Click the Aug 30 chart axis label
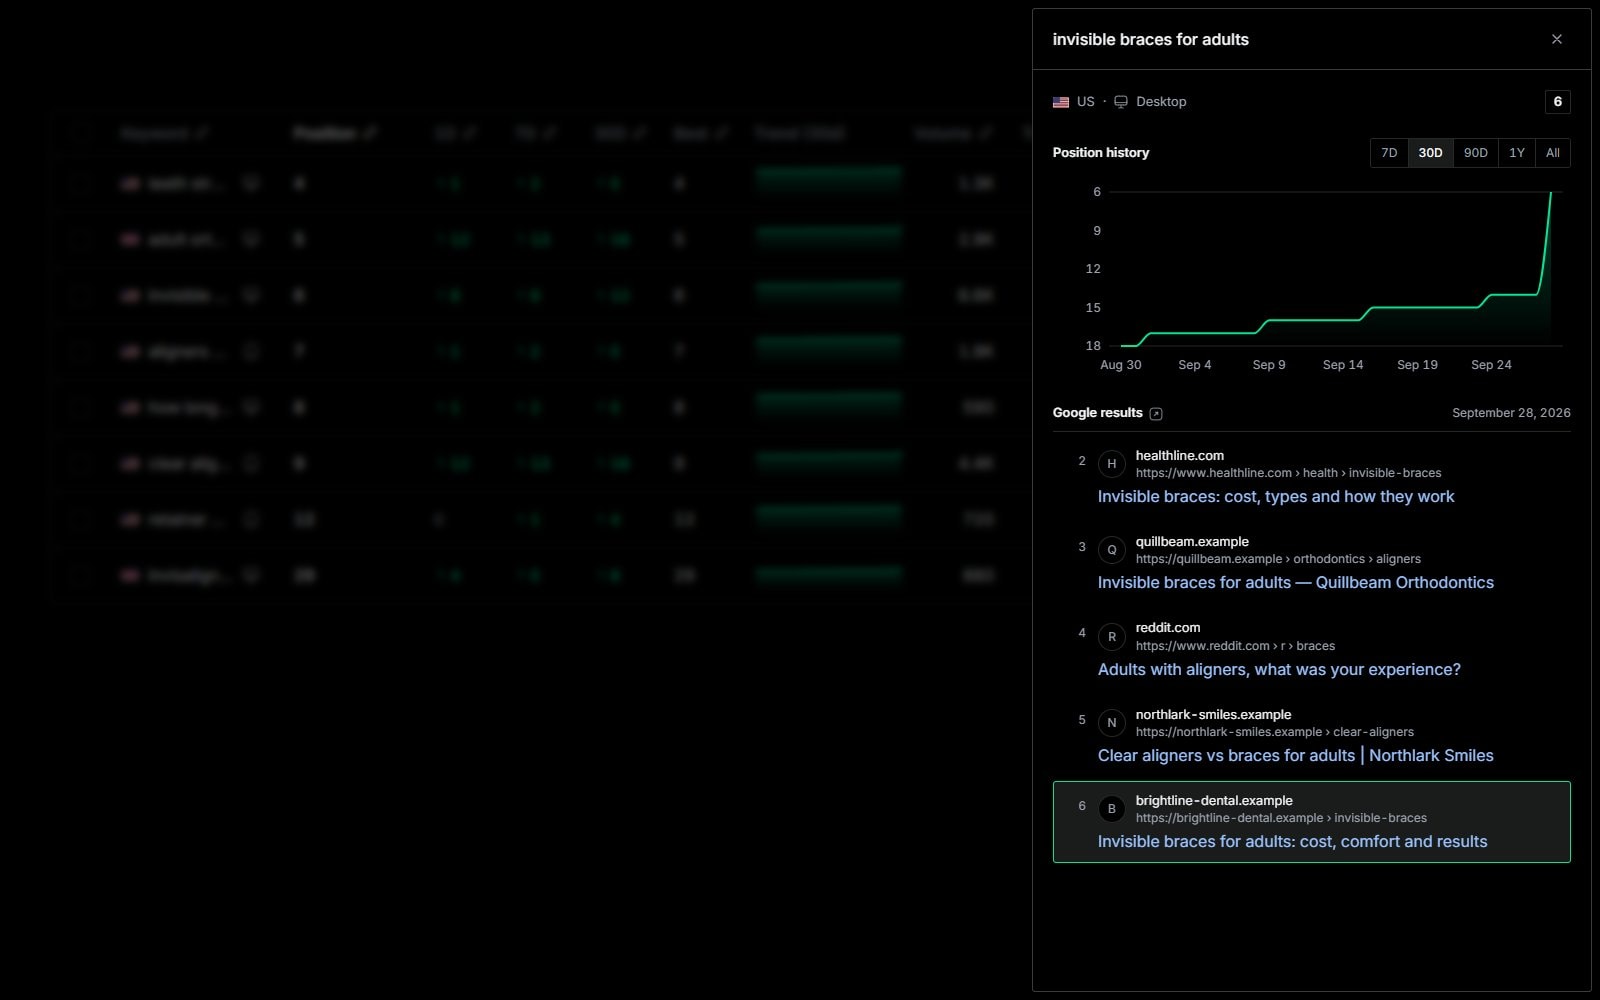This screenshot has height=1000, width=1600. pos(1121,365)
